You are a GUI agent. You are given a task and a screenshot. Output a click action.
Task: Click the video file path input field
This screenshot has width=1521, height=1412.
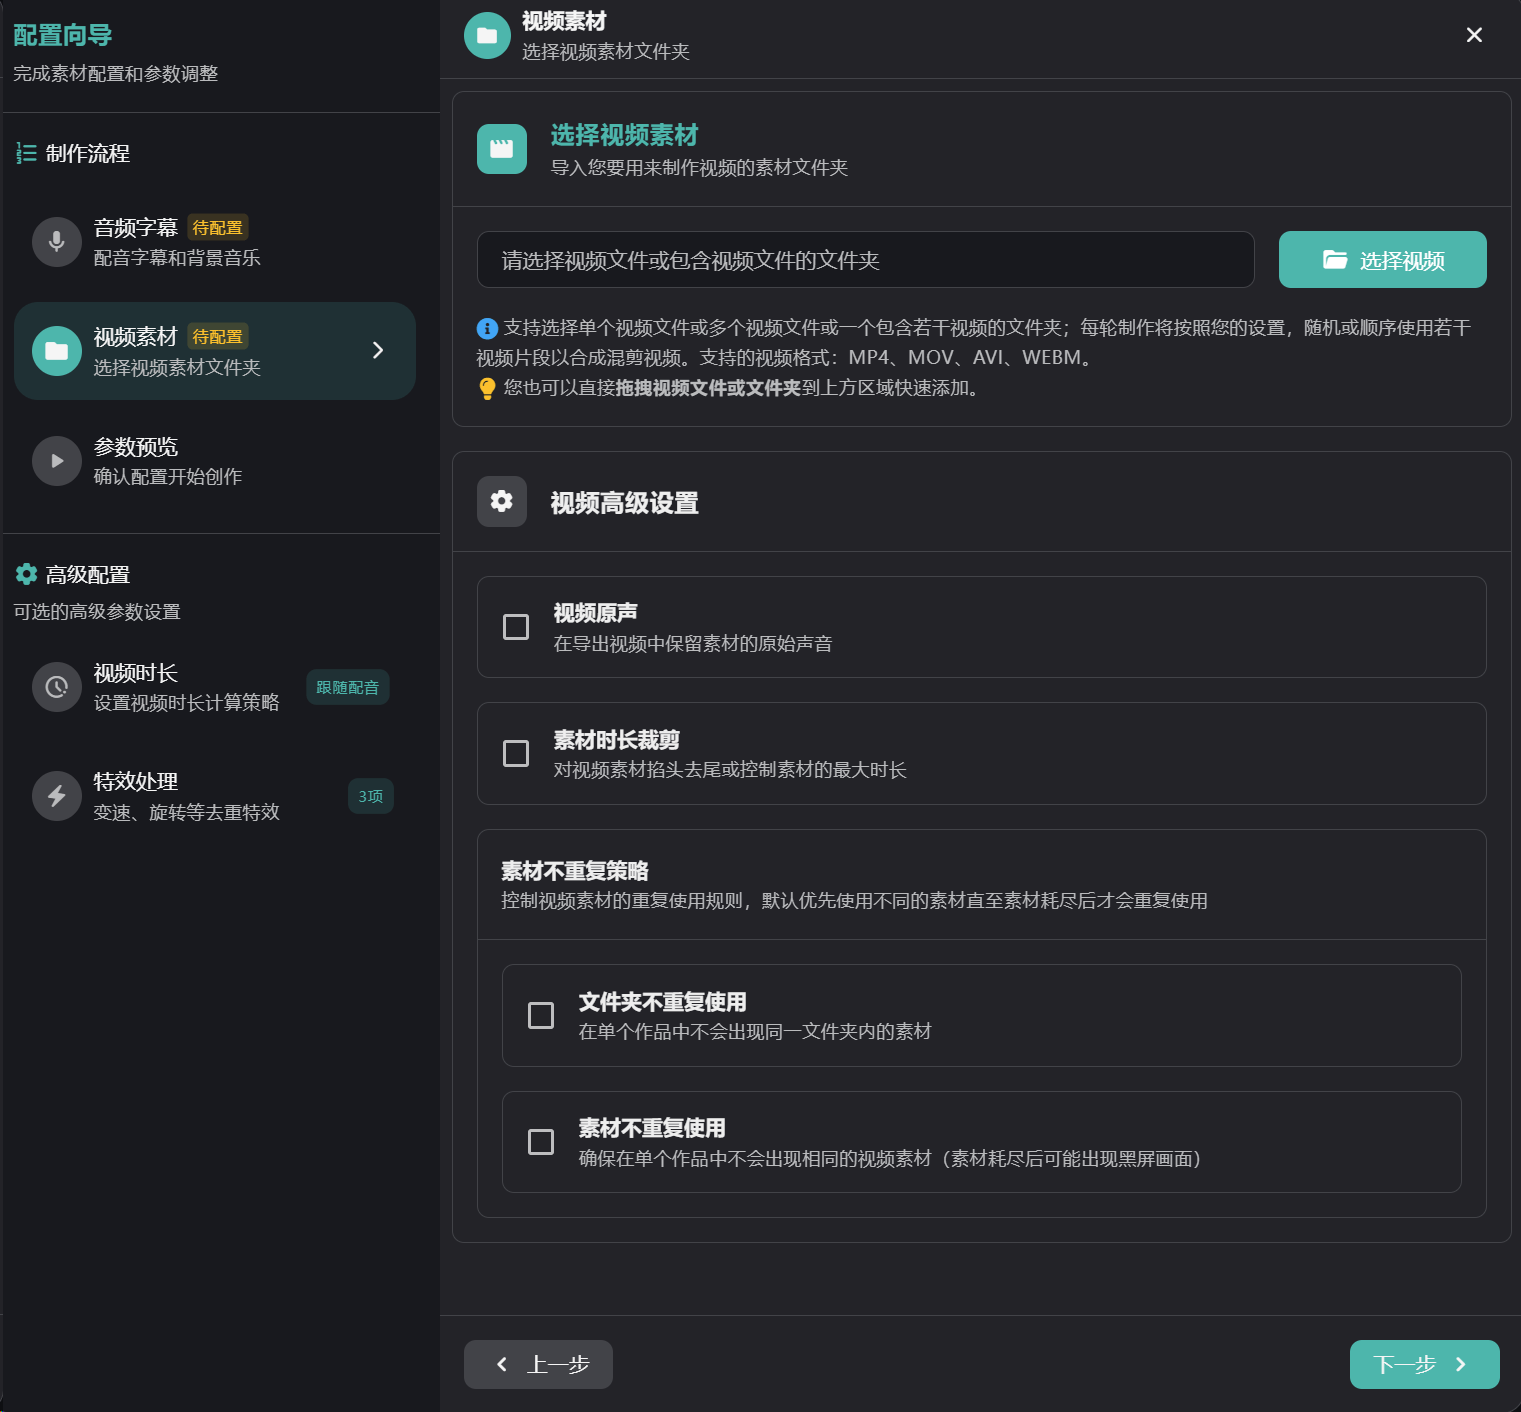click(865, 260)
